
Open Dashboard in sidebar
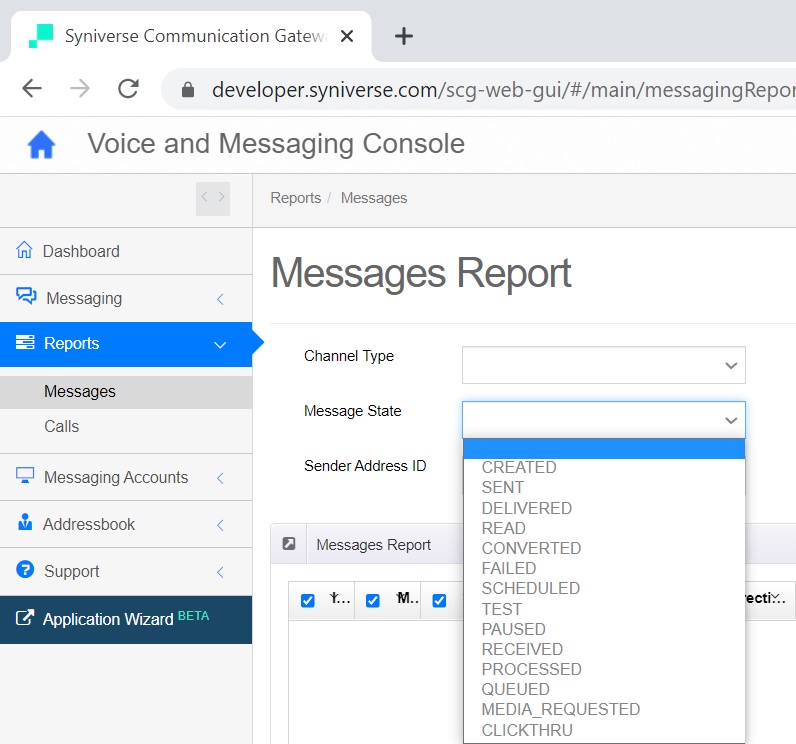pos(126,251)
